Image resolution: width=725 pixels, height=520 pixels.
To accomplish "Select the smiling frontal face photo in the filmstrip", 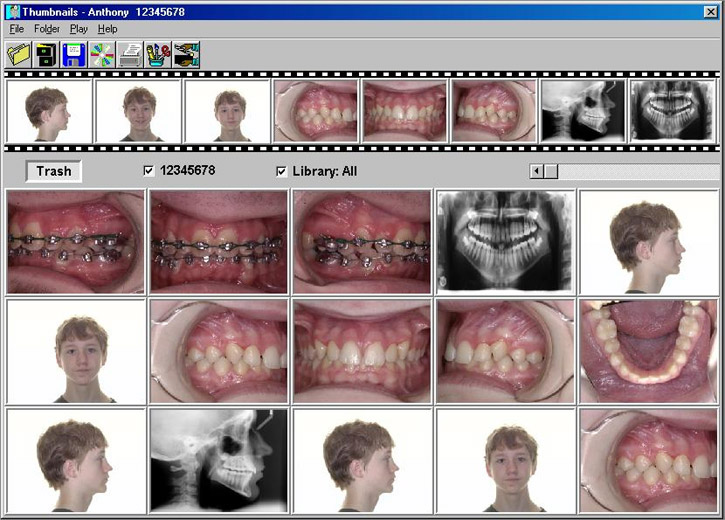I will pyautogui.click(x=138, y=111).
